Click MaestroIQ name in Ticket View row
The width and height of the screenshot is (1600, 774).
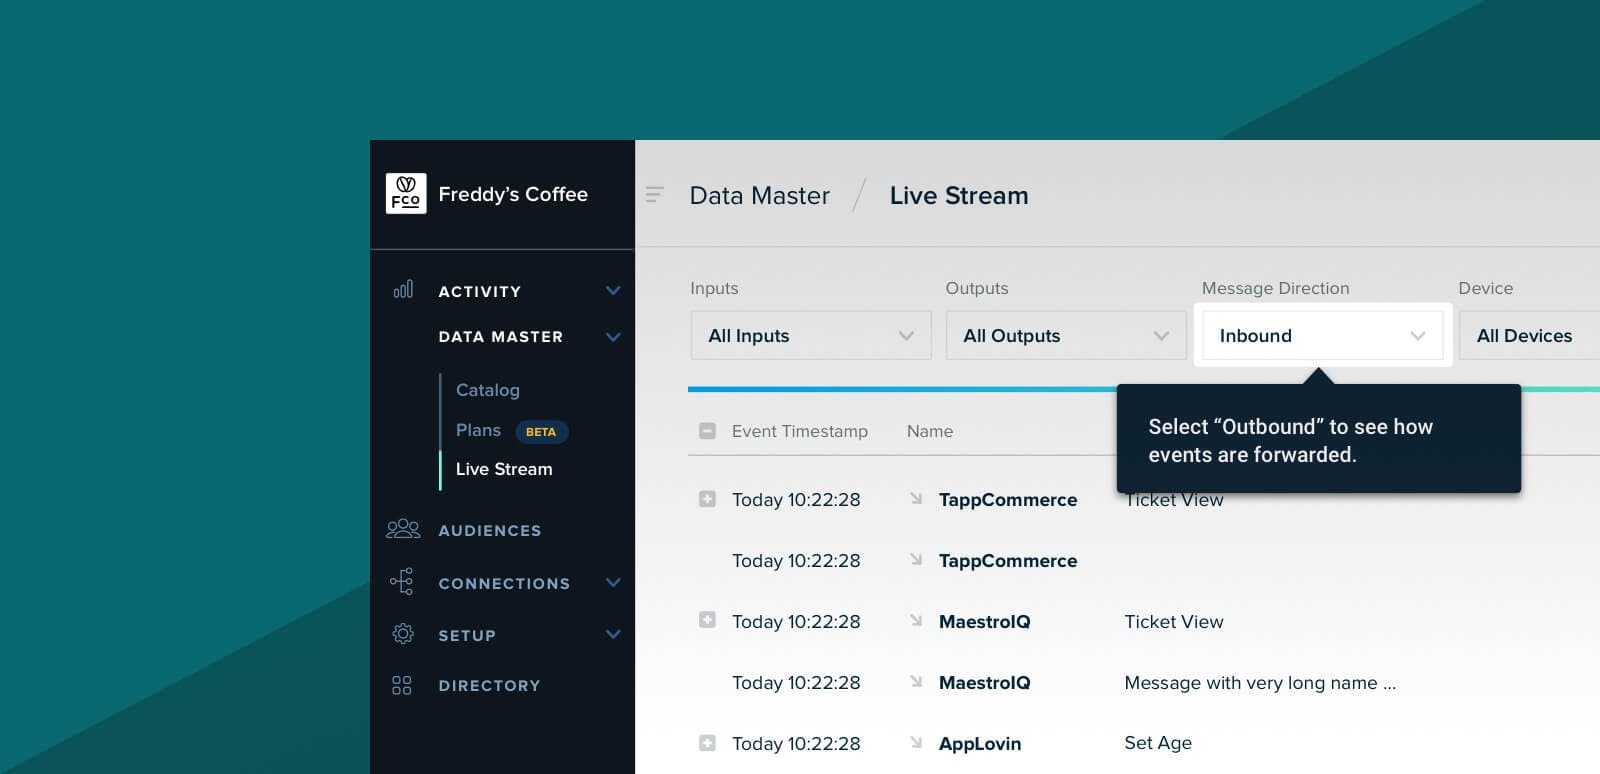tap(985, 621)
